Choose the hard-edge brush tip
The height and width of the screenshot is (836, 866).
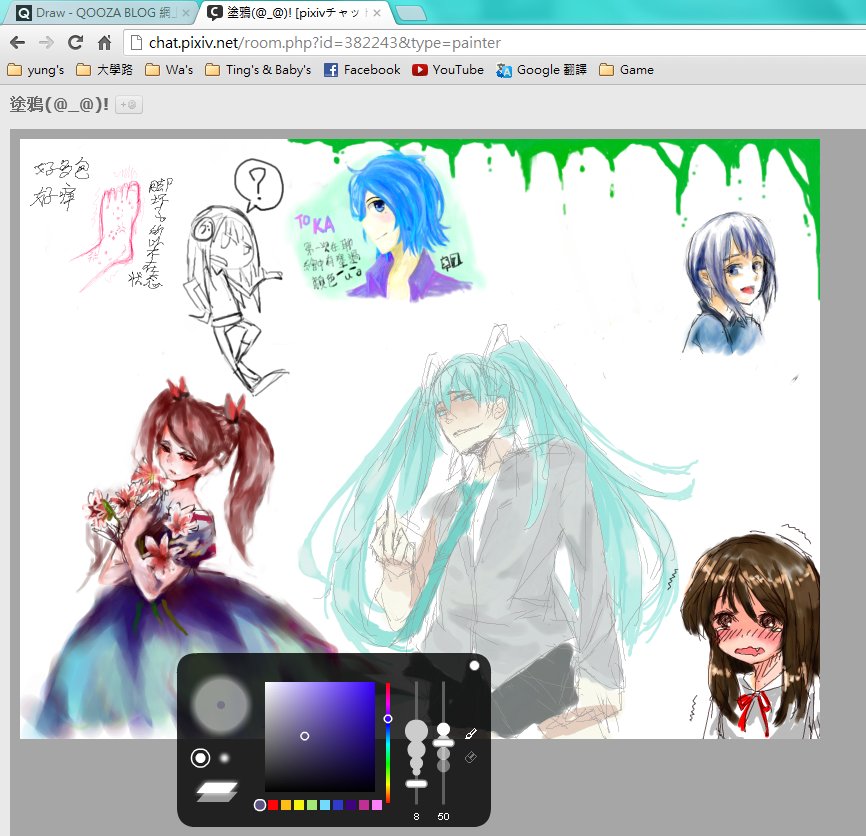(200, 758)
